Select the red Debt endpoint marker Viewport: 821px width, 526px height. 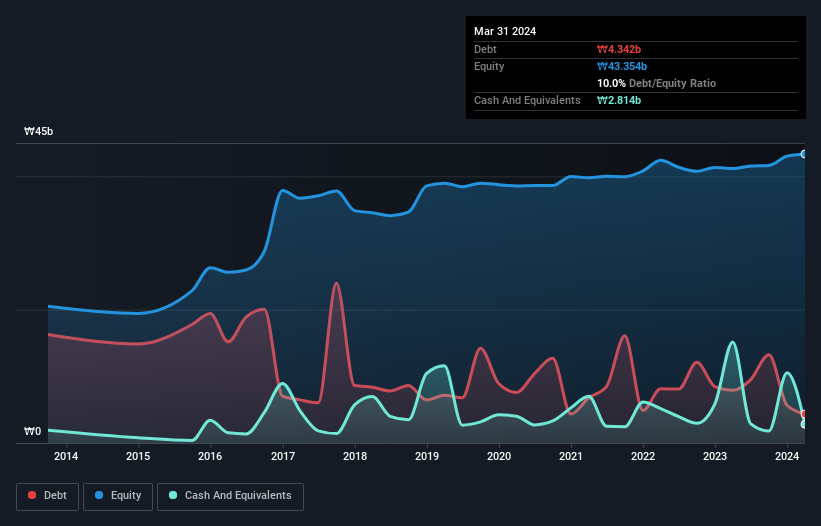[x=804, y=414]
